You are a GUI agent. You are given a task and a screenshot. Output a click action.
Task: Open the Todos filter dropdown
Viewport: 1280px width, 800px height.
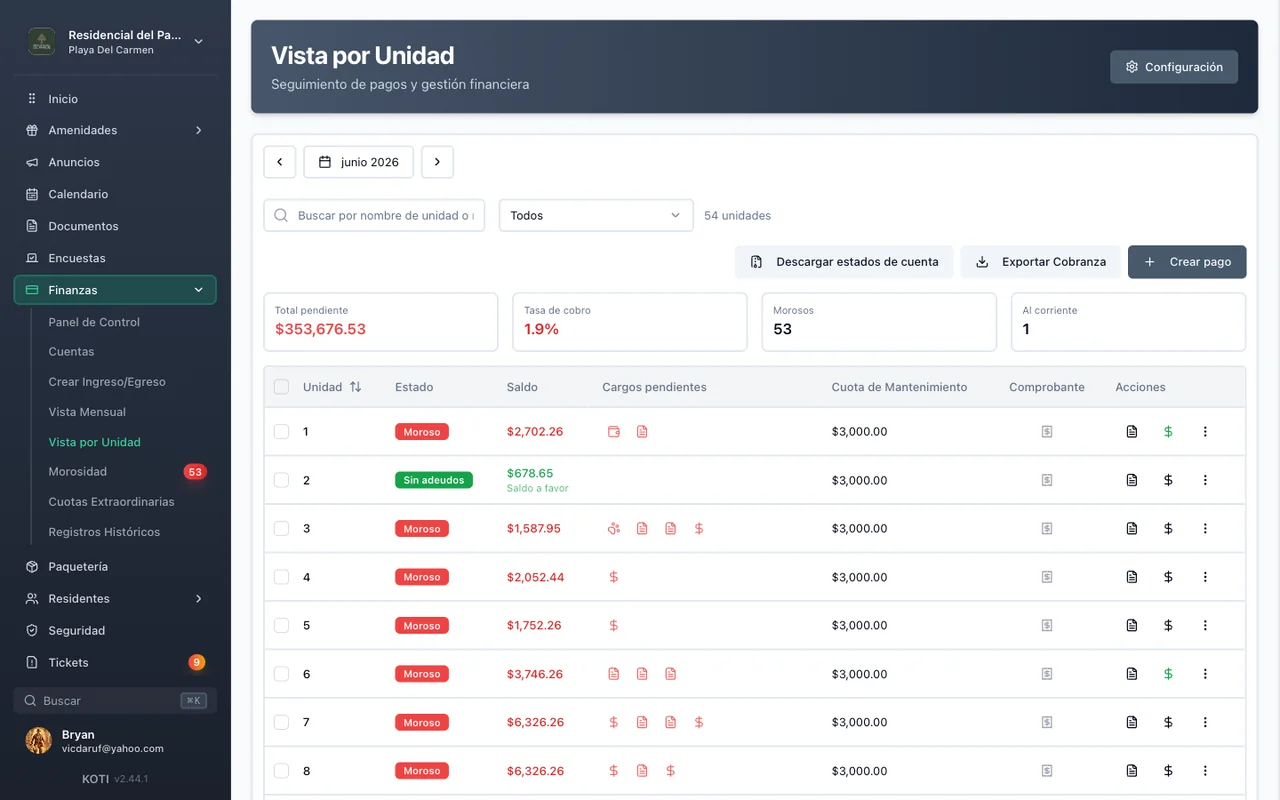click(x=596, y=215)
